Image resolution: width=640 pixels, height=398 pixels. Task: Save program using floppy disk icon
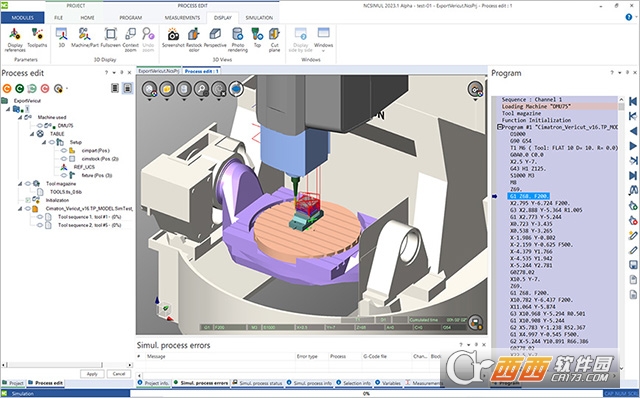point(633,265)
